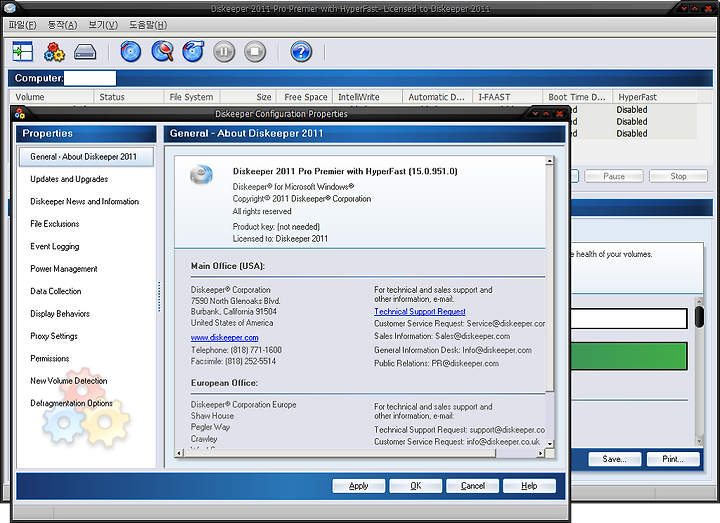Click the disc with arrow toolbar icon
Viewport: 720px width, 523px height.
pos(193,51)
